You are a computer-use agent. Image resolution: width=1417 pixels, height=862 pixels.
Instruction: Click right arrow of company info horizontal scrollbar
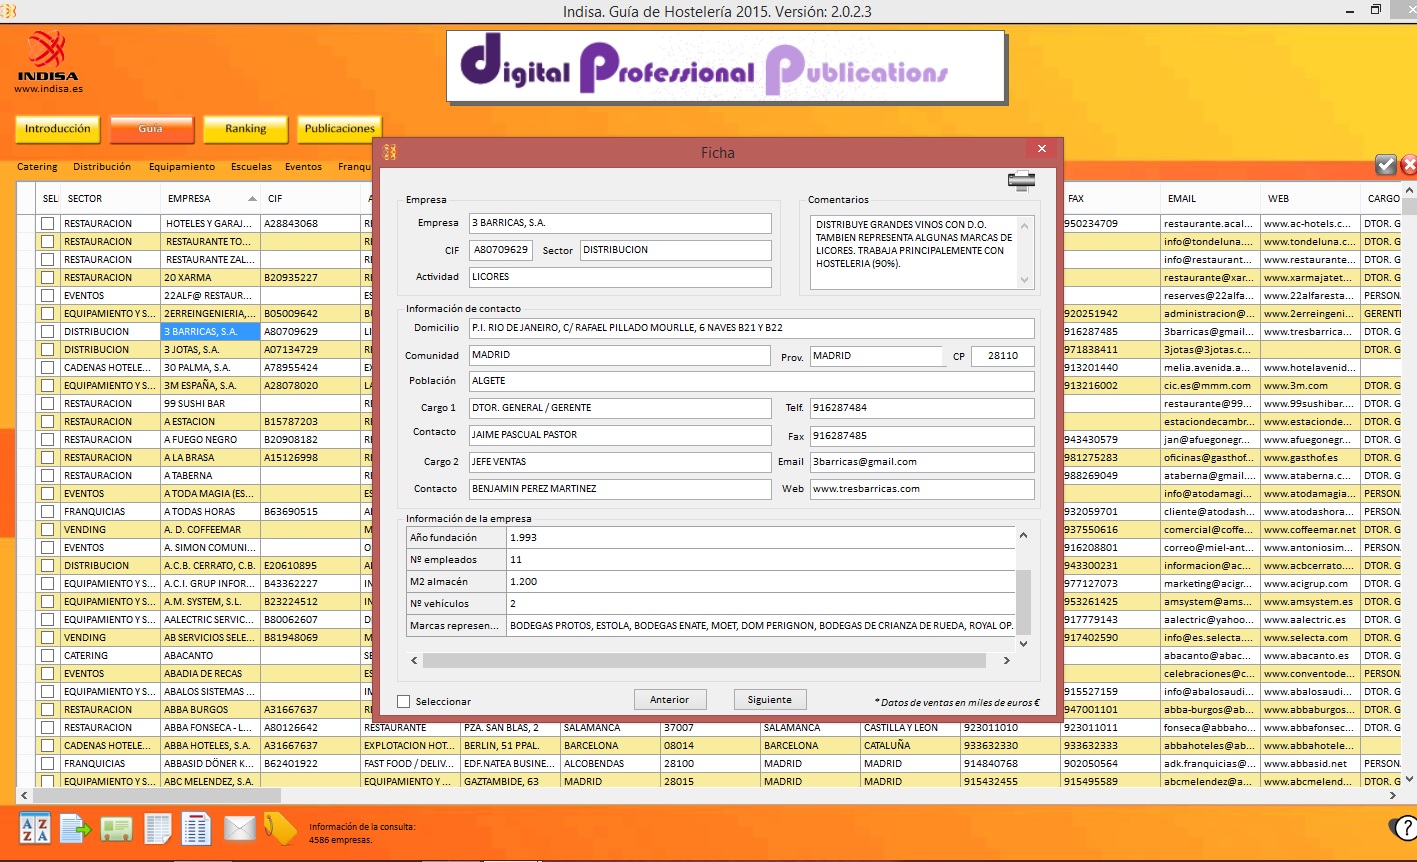click(1008, 661)
